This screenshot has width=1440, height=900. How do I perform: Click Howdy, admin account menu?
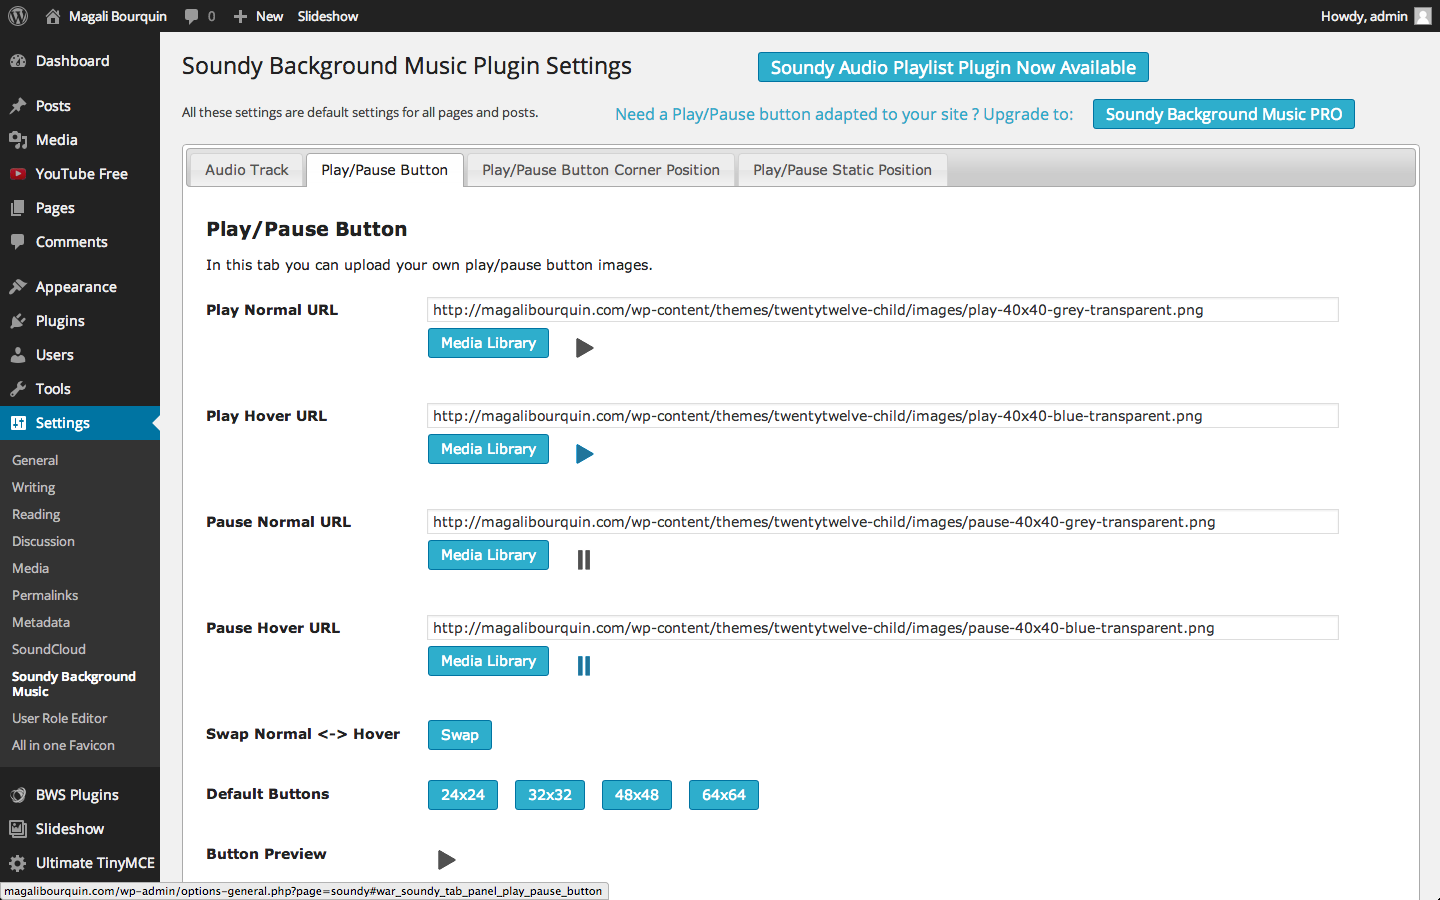tap(1376, 16)
